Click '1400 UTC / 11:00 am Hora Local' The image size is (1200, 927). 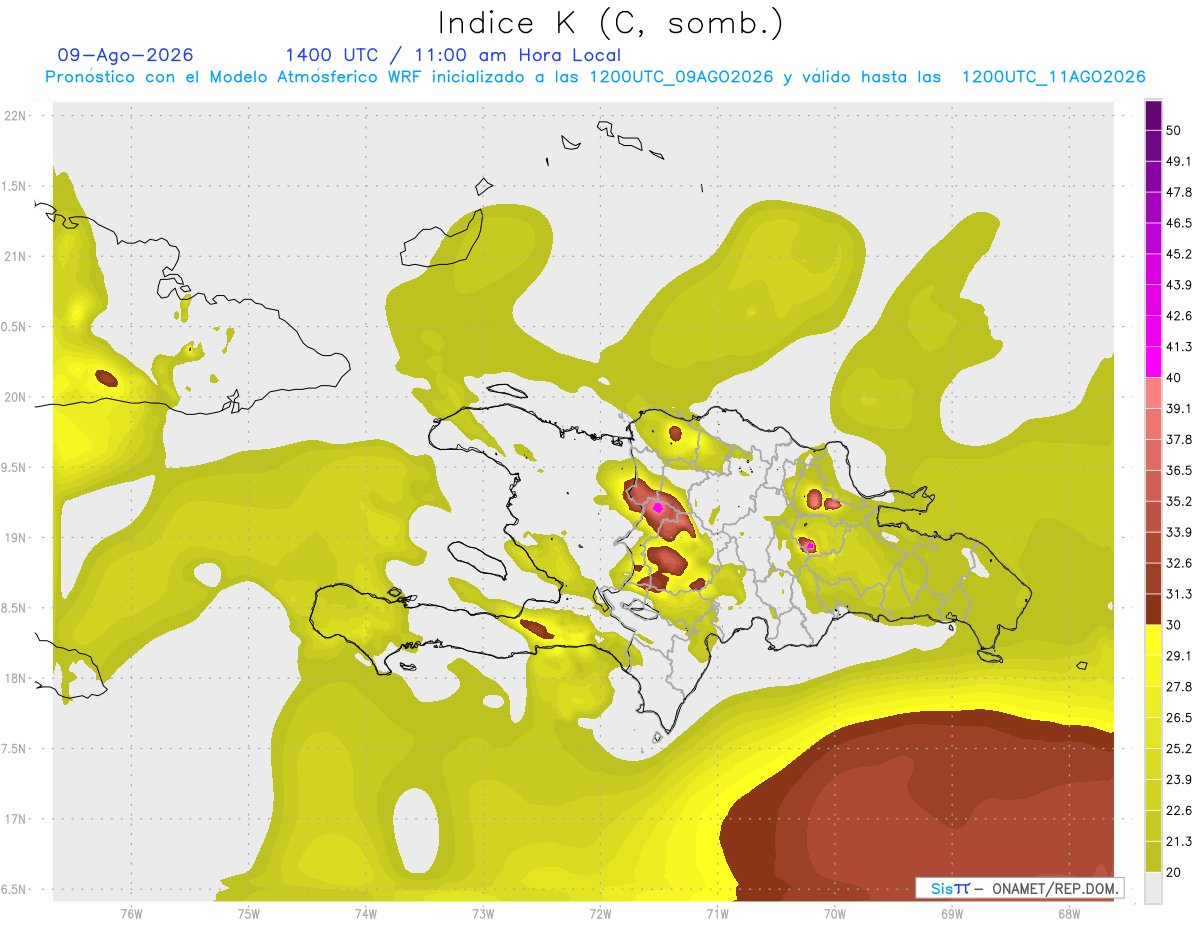click(x=453, y=56)
